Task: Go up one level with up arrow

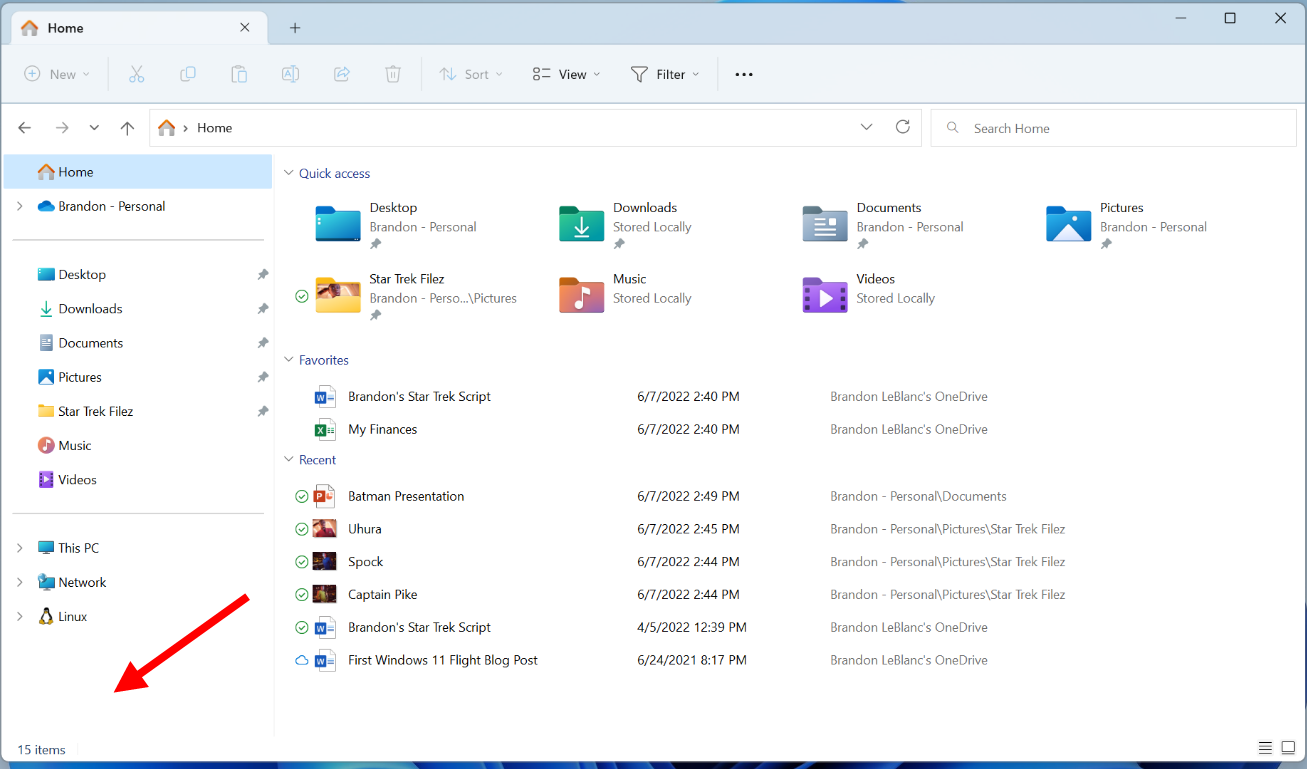Action: coord(127,128)
